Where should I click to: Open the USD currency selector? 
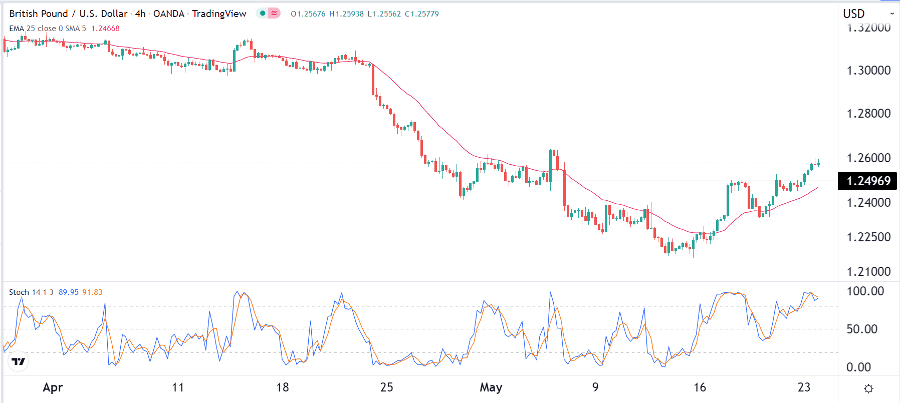(x=854, y=13)
